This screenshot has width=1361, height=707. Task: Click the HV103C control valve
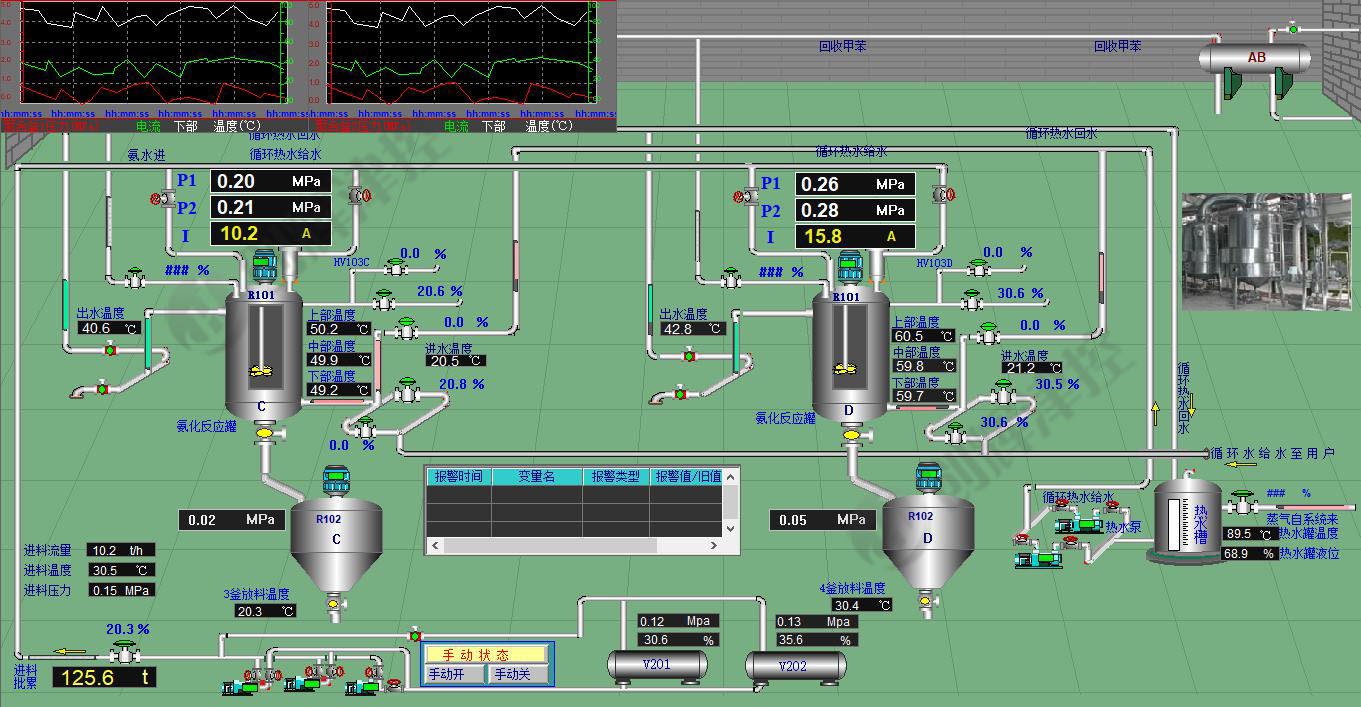point(397,266)
